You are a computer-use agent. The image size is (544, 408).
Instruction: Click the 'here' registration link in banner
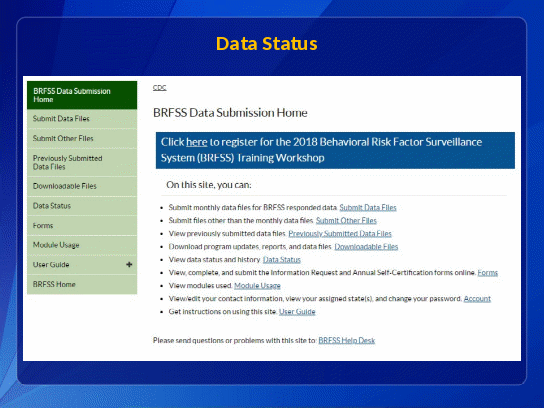196,142
